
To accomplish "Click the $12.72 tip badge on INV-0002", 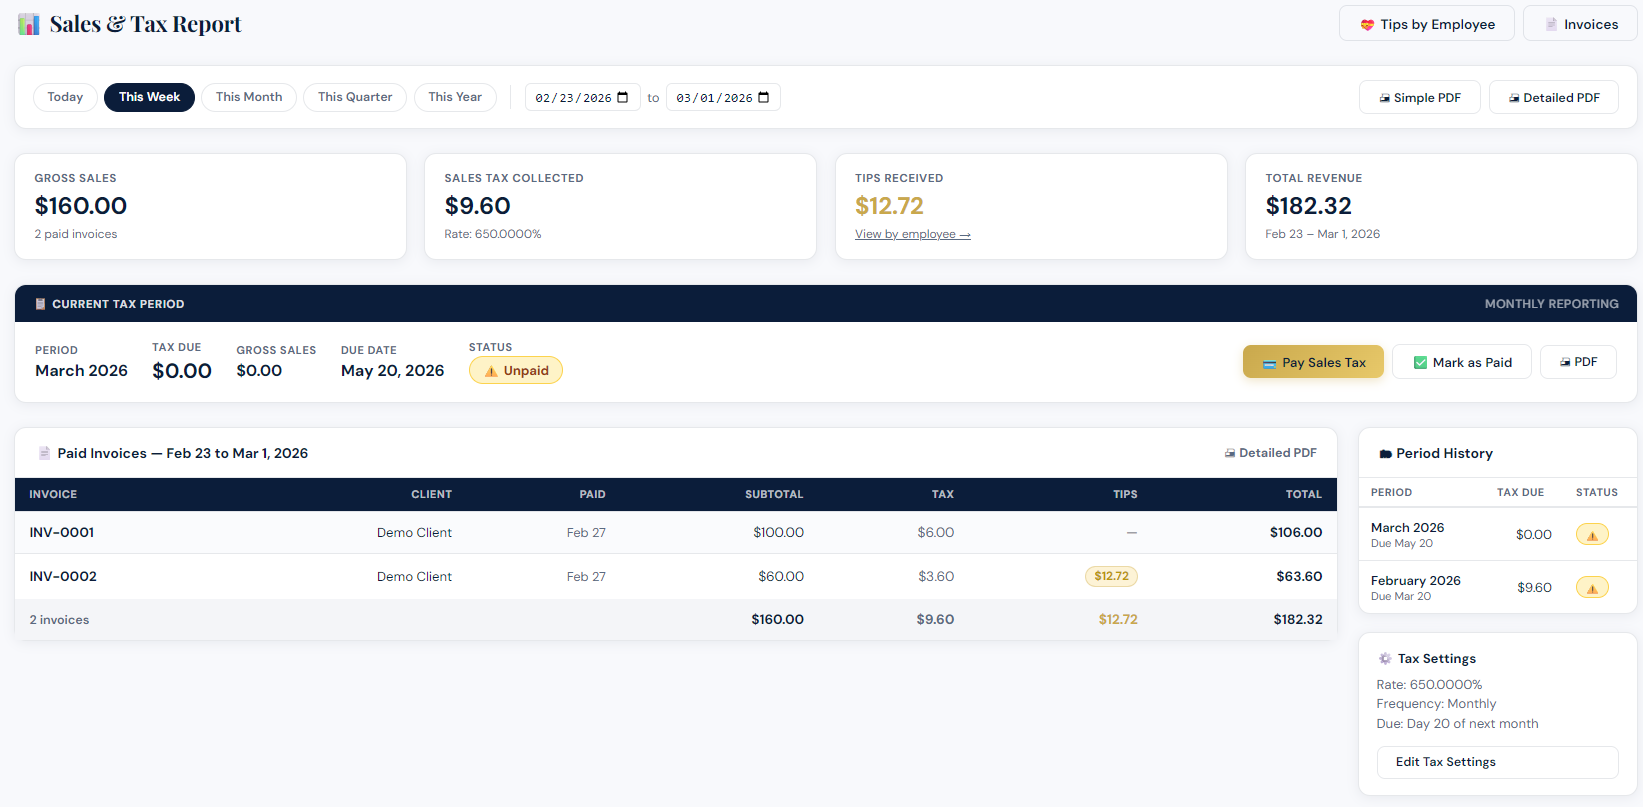I will click(1111, 576).
